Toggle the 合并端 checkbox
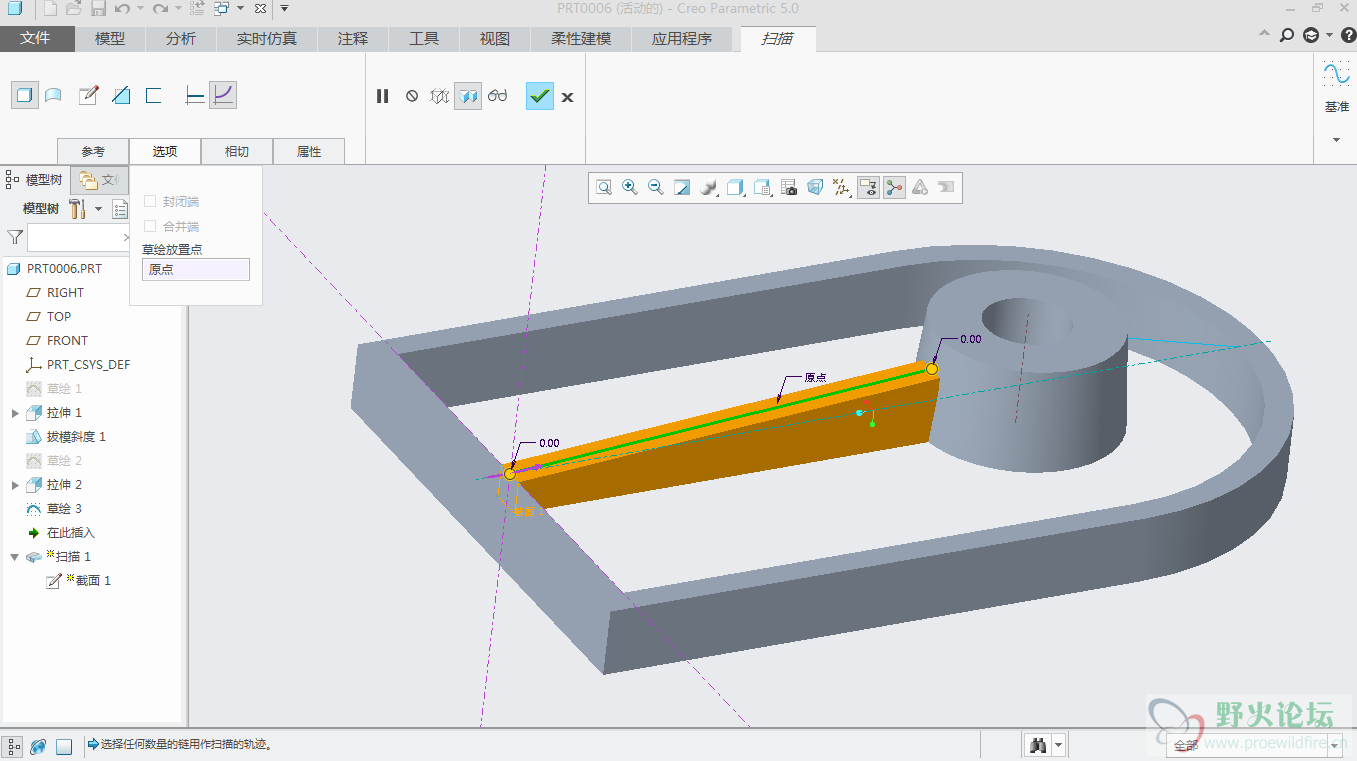1357x761 pixels. coord(150,227)
